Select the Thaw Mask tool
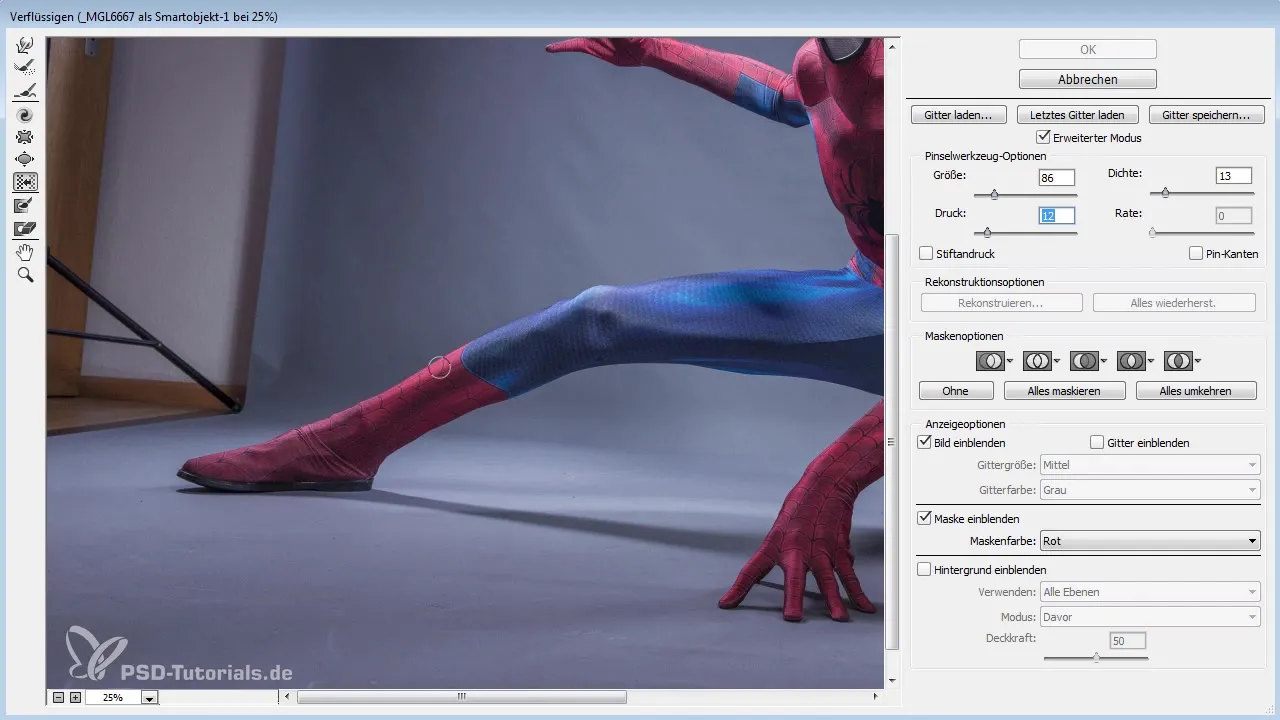Image resolution: width=1280 pixels, height=720 pixels. pos(26,229)
